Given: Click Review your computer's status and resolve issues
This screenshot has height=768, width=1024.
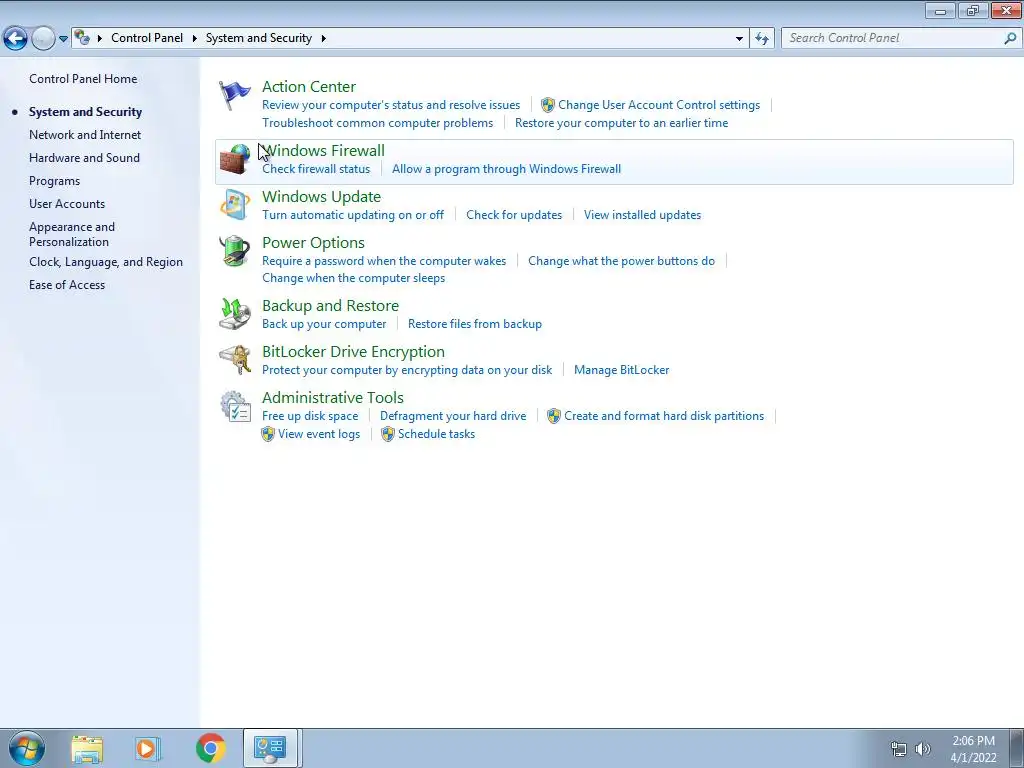Looking at the screenshot, I should click(391, 105).
